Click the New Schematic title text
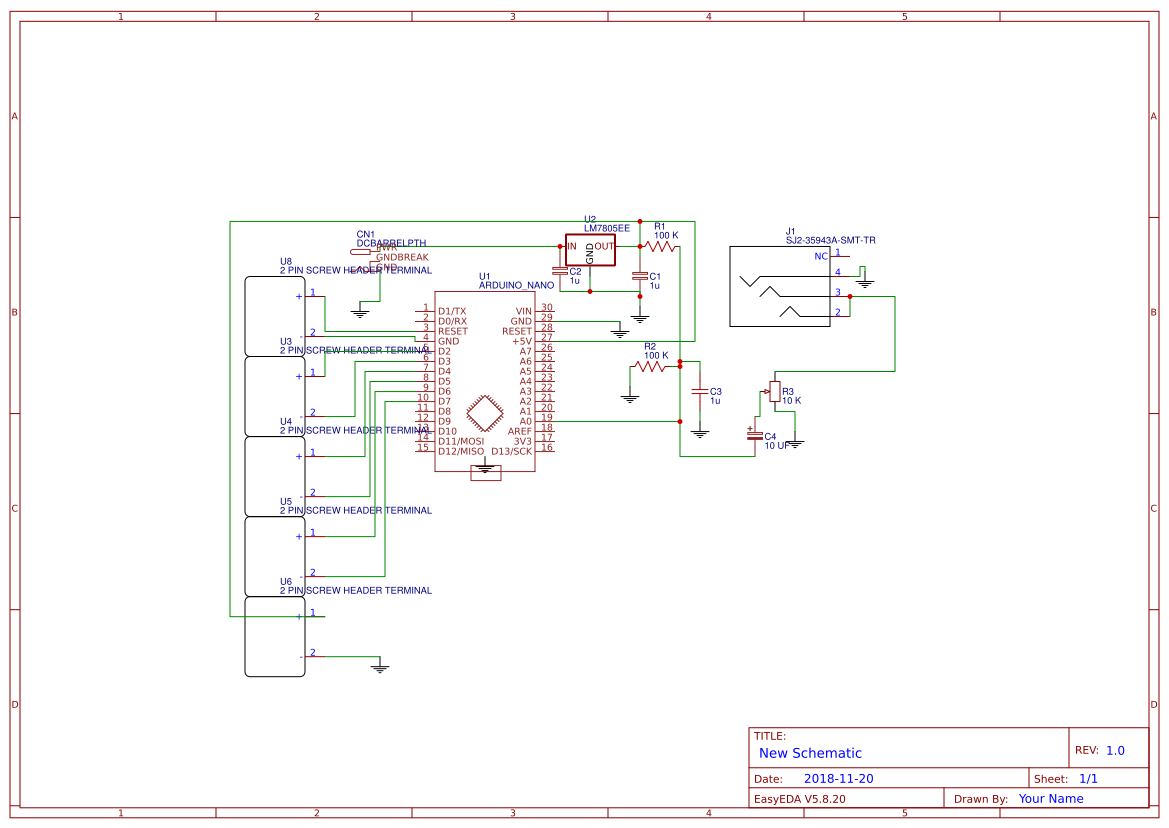The width and height of the screenshot is (1169, 828). tap(806, 753)
